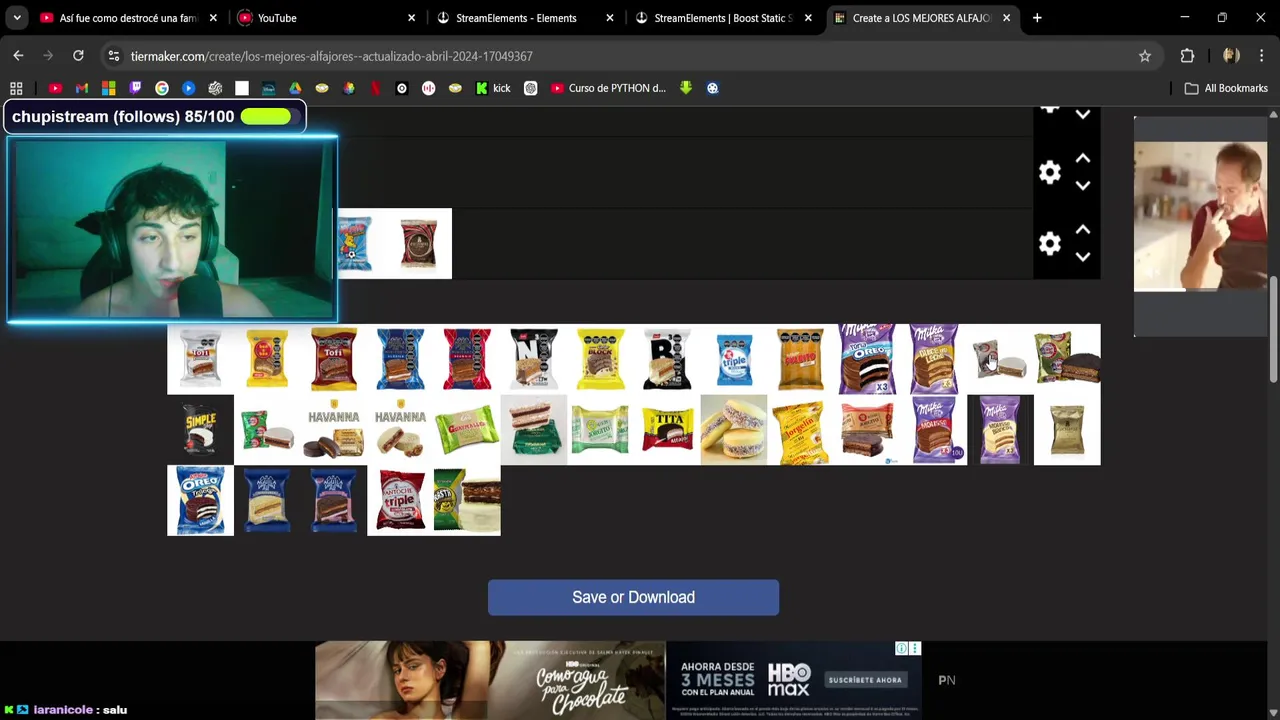Open the Twitch bookmark
Screen dimensions: 1280x720
(x=135, y=88)
